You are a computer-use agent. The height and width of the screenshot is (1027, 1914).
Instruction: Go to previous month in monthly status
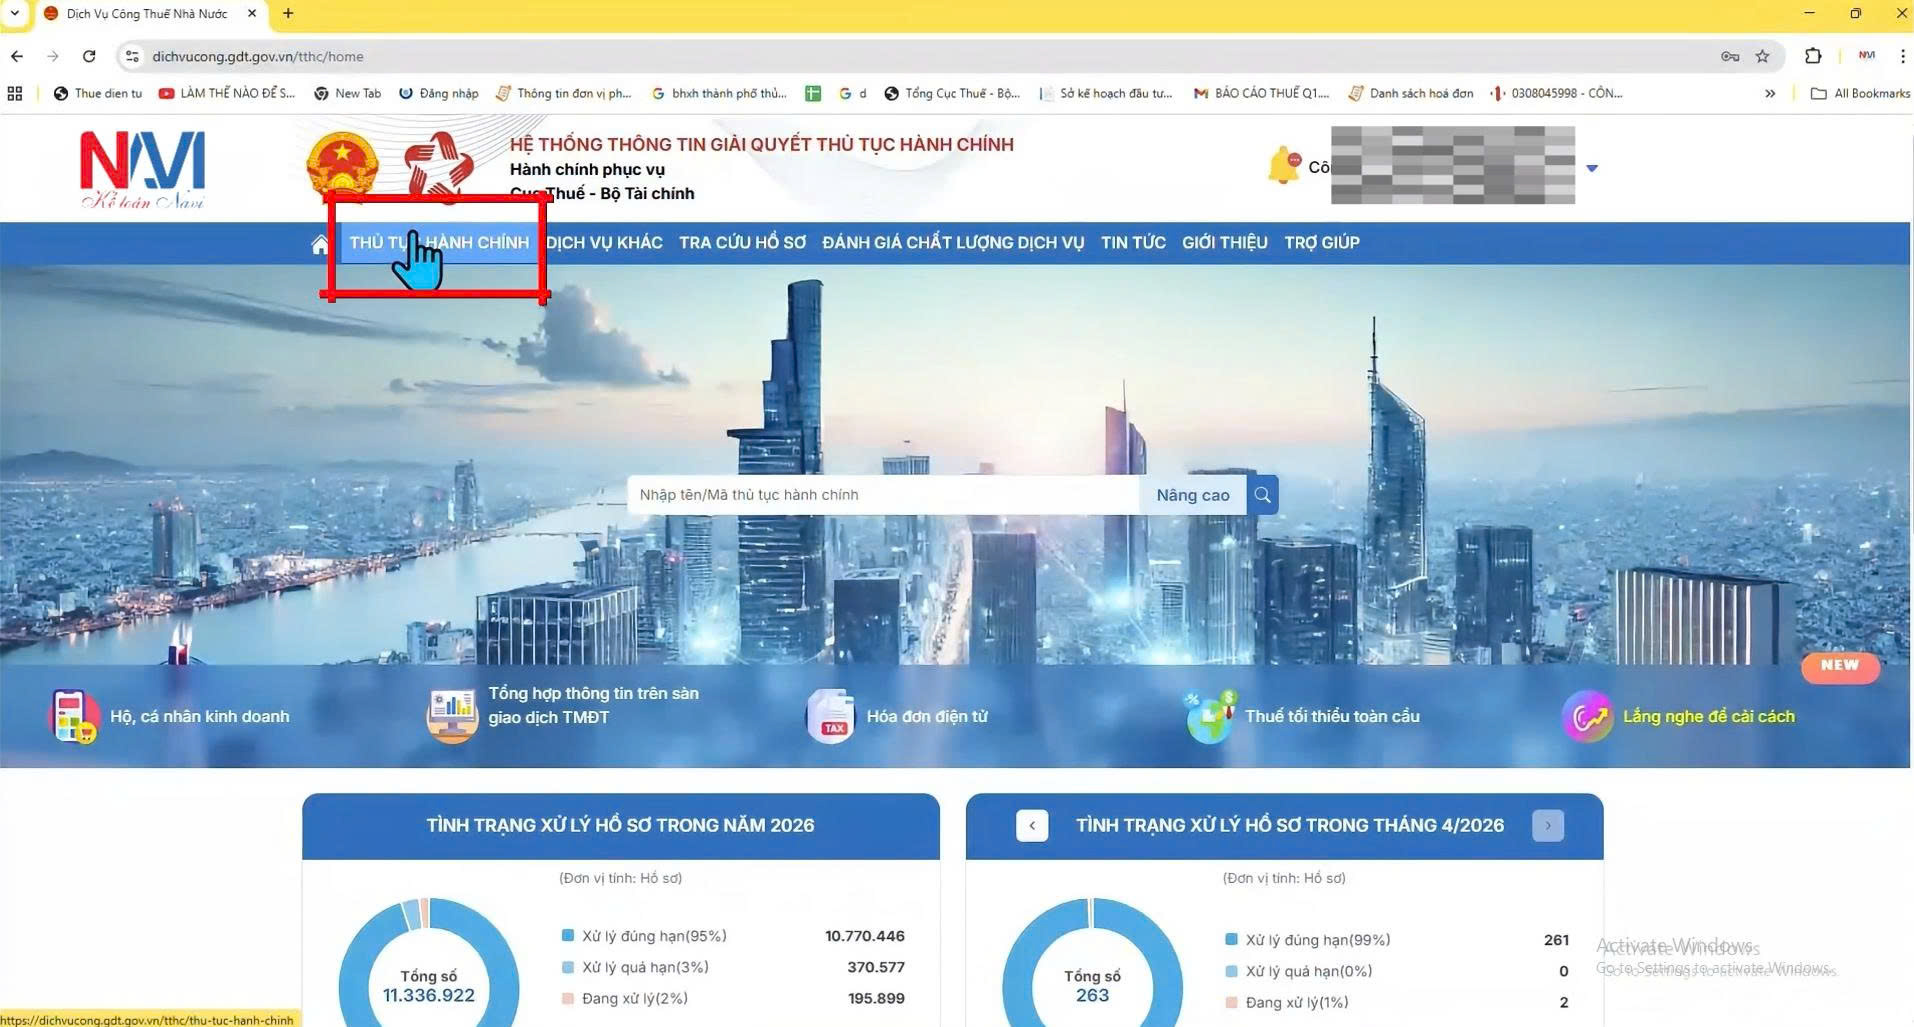pos(1032,825)
